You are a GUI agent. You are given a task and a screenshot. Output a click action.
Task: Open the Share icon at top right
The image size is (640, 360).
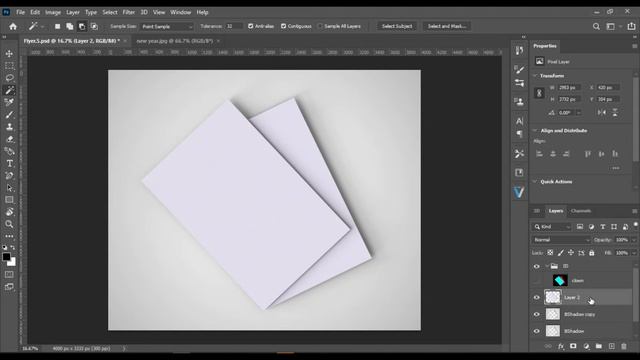coord(631,26)
